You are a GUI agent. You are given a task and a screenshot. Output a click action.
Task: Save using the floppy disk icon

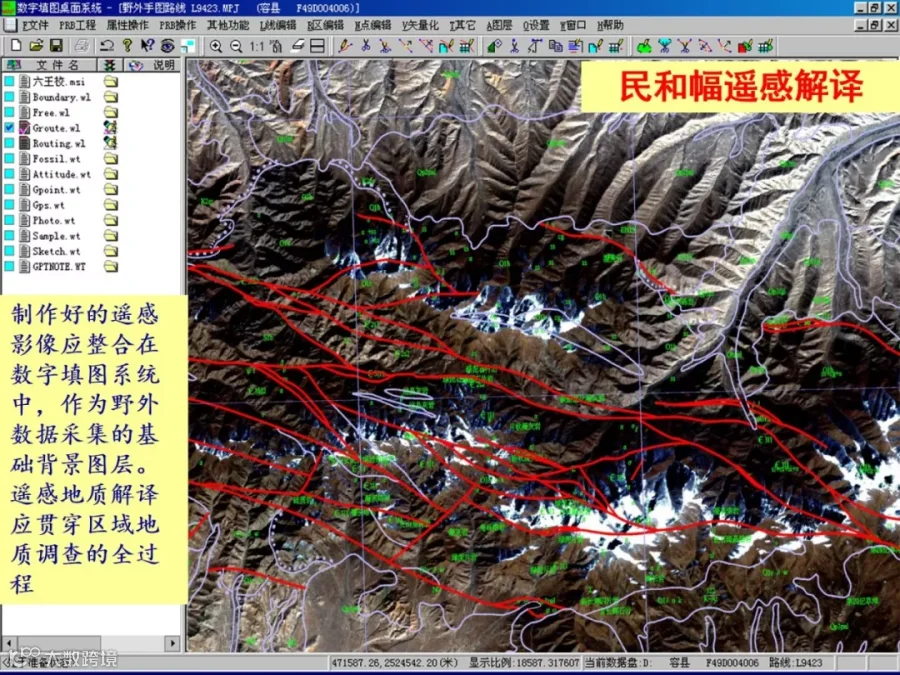(56, 45)
